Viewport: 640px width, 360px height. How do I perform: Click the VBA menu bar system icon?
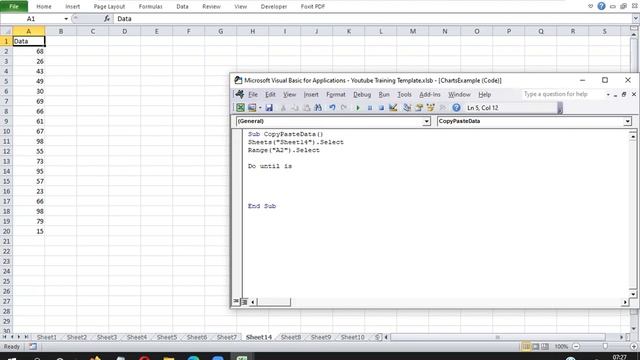point(240,94)
